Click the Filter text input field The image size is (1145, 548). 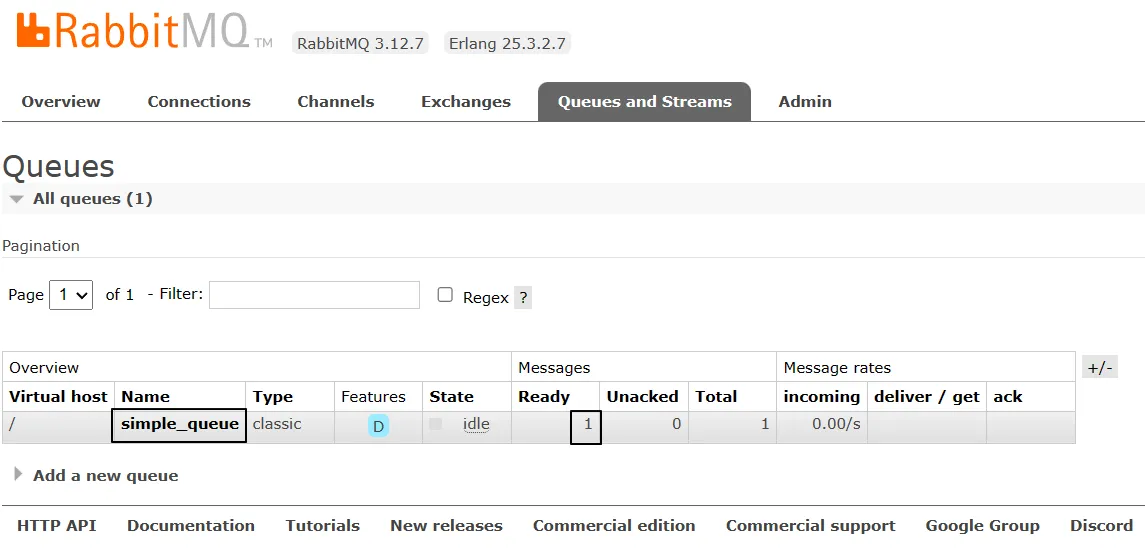[314, 295]
